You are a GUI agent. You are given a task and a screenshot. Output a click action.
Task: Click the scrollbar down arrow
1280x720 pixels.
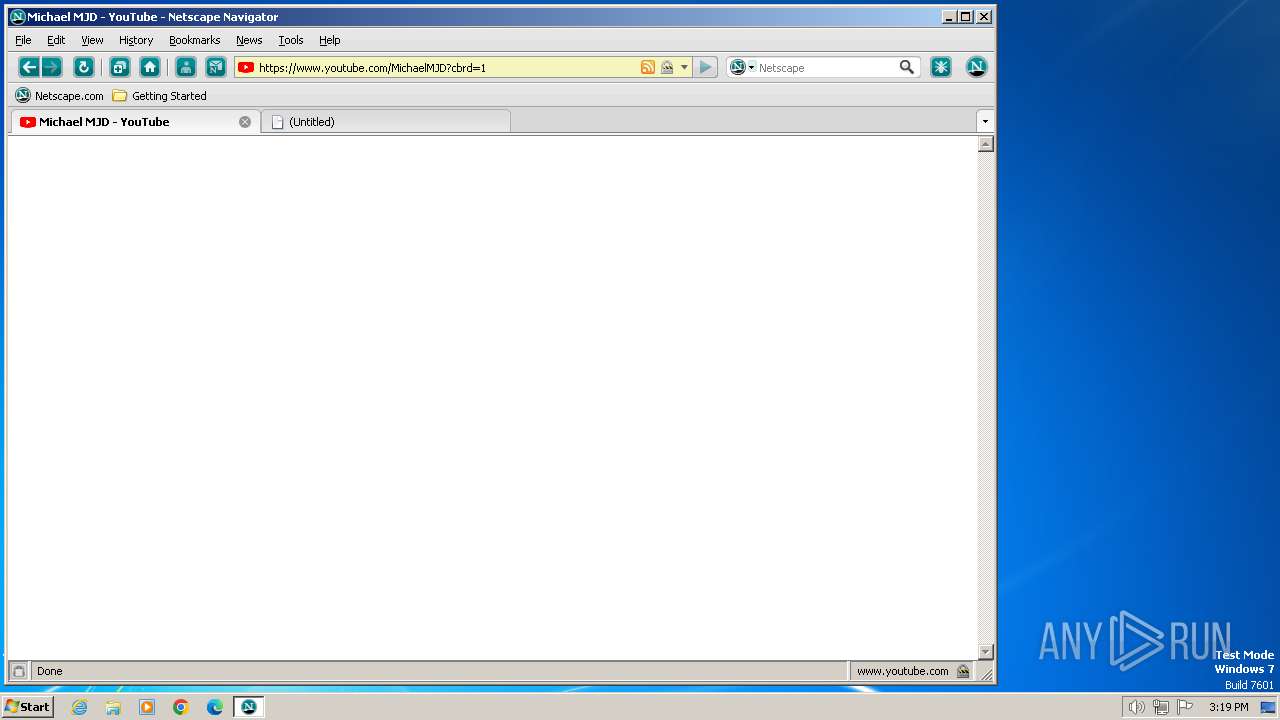point(985,652)
